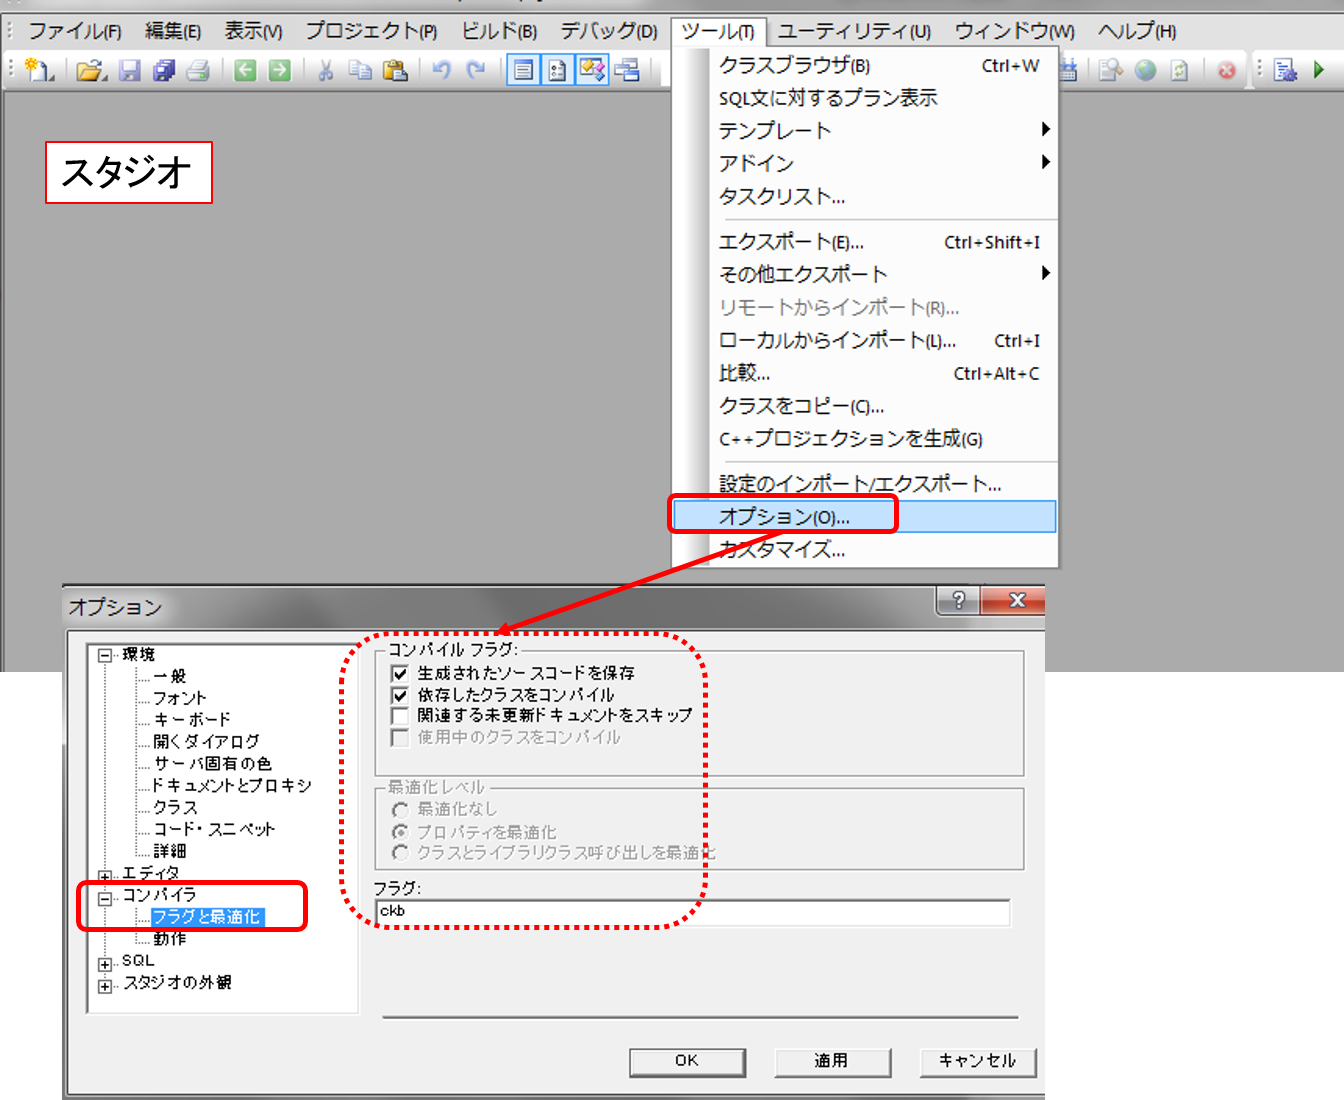Click the green Run arrow icon
The height and width of the screenshot is (1100, 1344).
tap(1319, 70)
